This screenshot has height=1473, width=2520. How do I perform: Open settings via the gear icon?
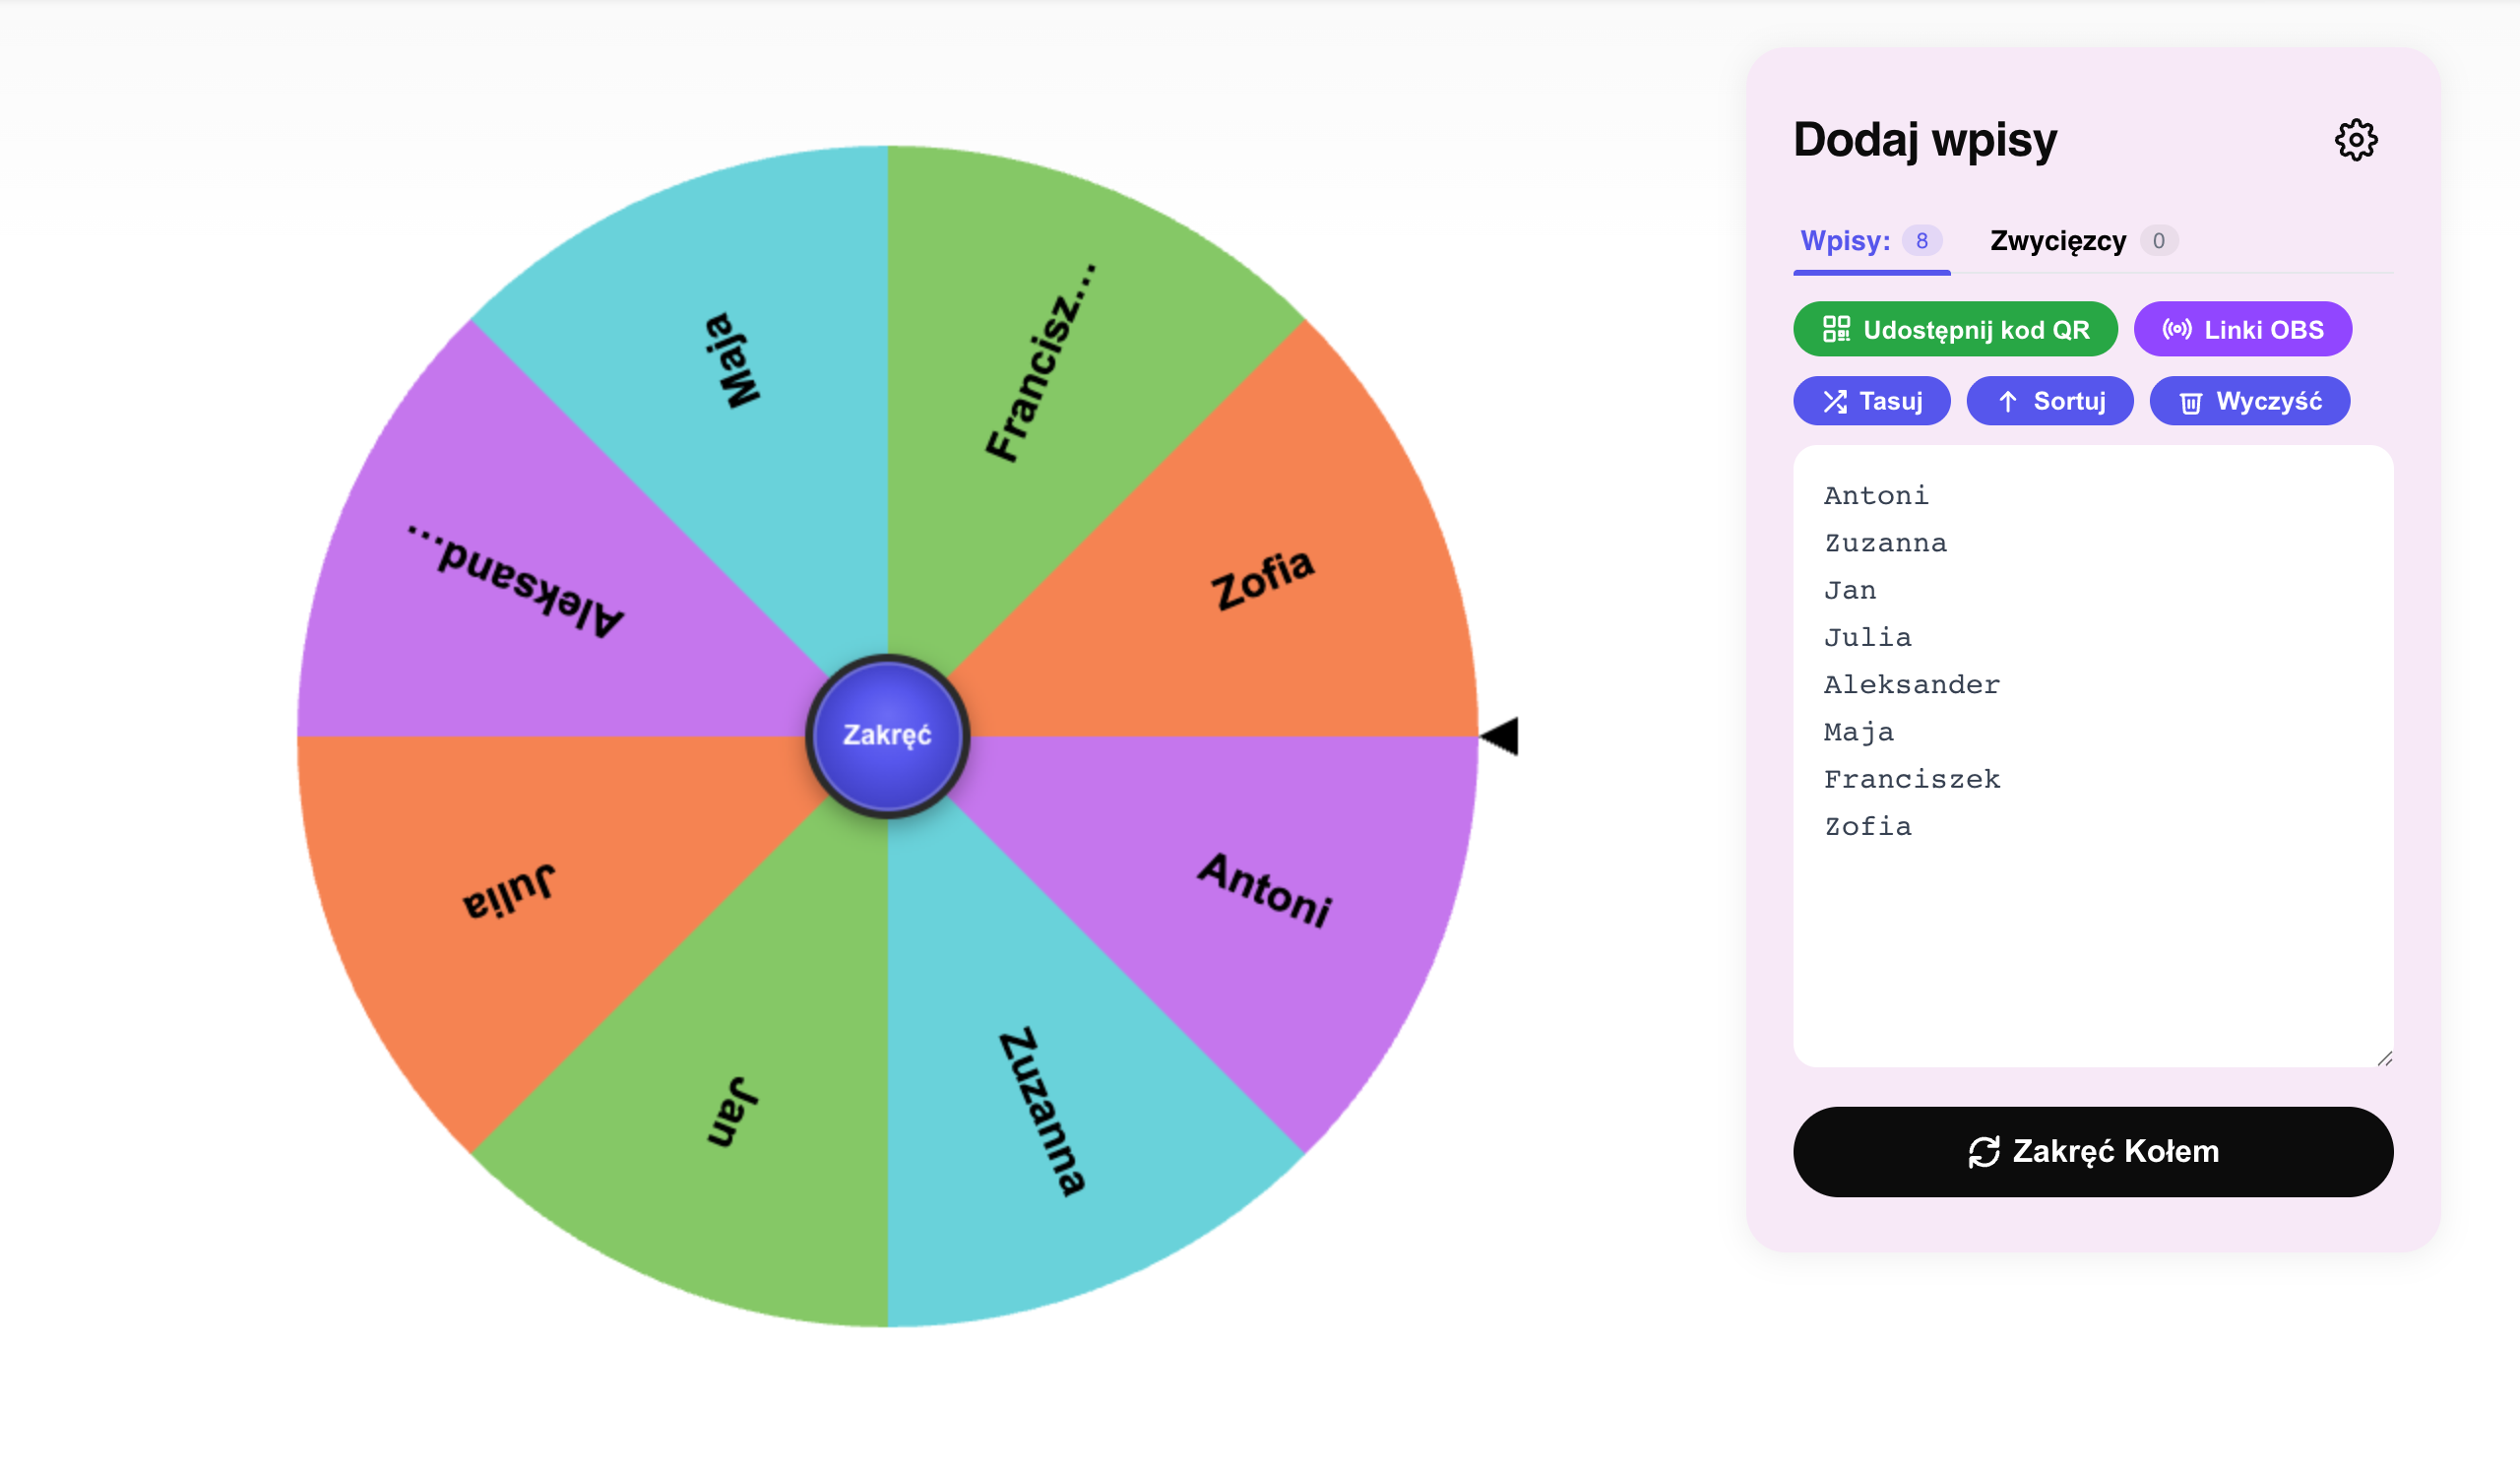[2355, 140]
